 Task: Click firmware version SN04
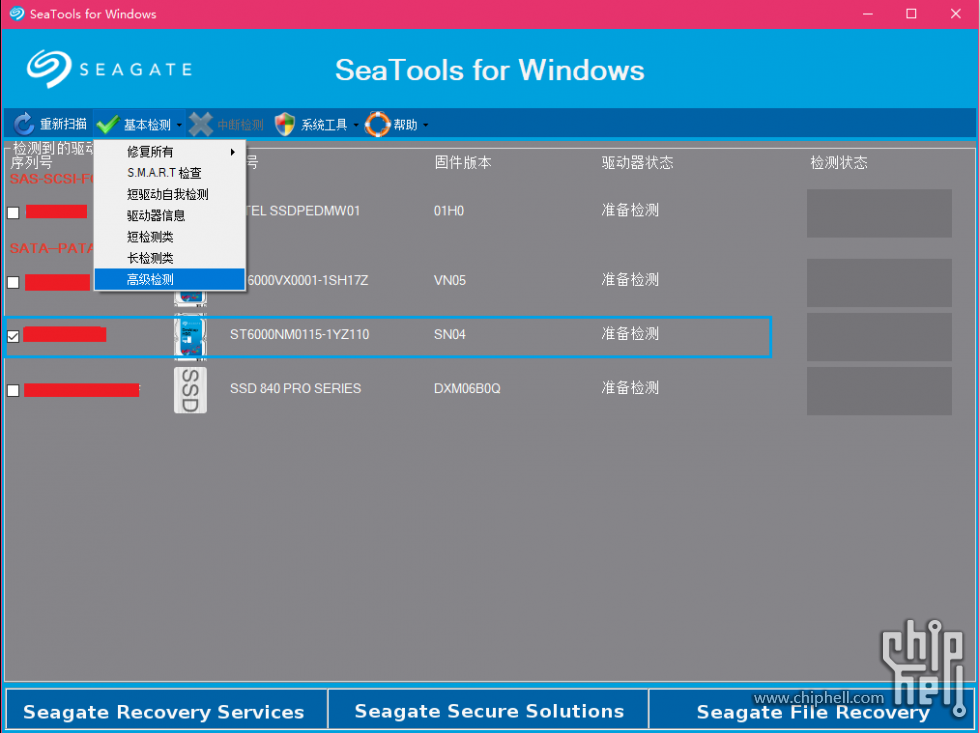pos(449,334)
